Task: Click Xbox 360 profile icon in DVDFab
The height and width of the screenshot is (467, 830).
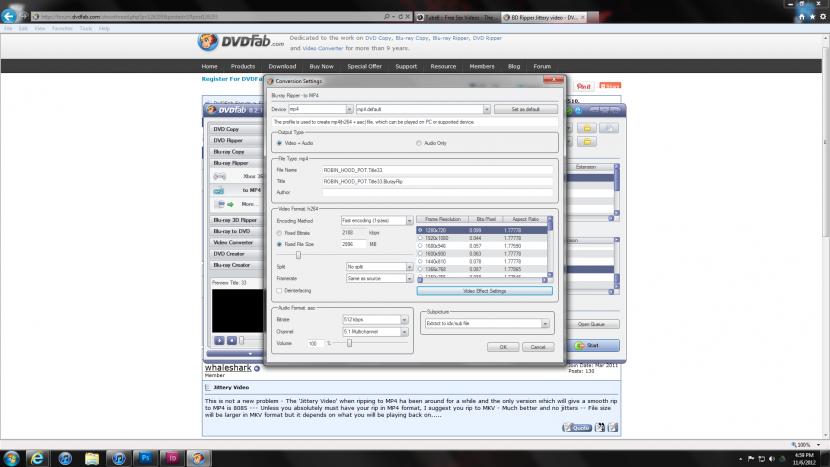Action: click(x=220, y=176)
